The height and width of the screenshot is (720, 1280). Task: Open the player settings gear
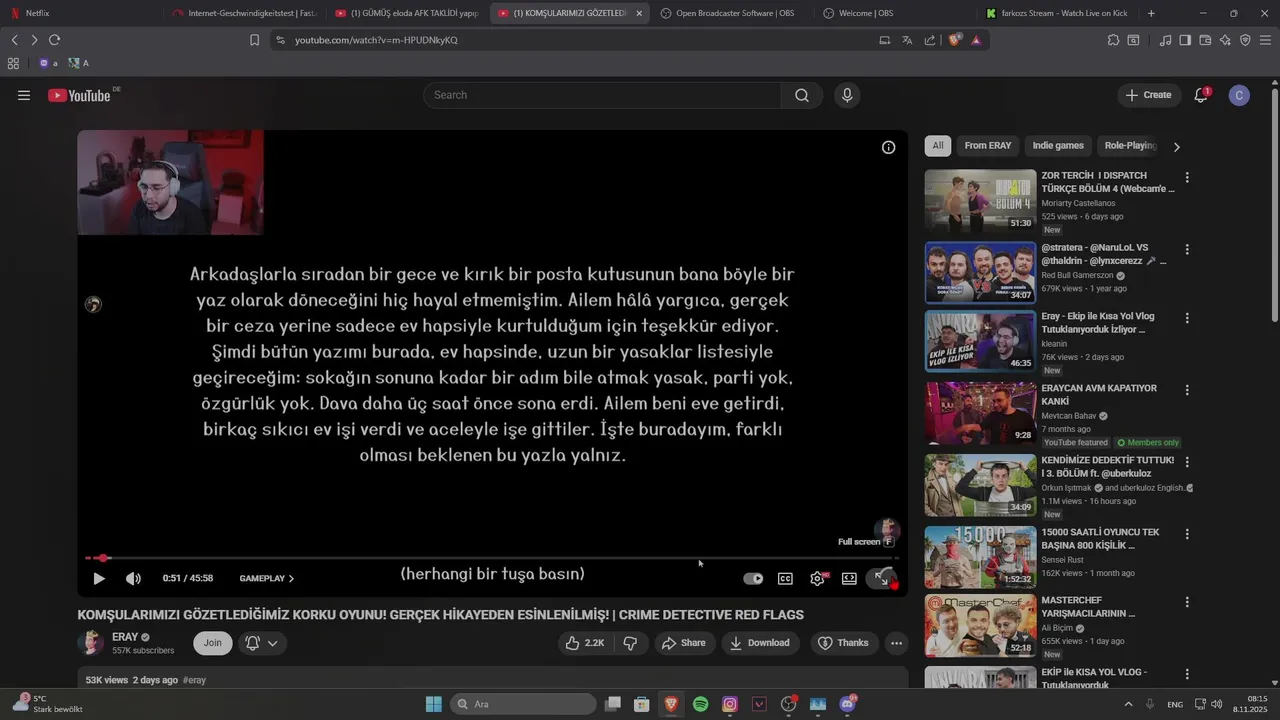(x=818, y=578)
